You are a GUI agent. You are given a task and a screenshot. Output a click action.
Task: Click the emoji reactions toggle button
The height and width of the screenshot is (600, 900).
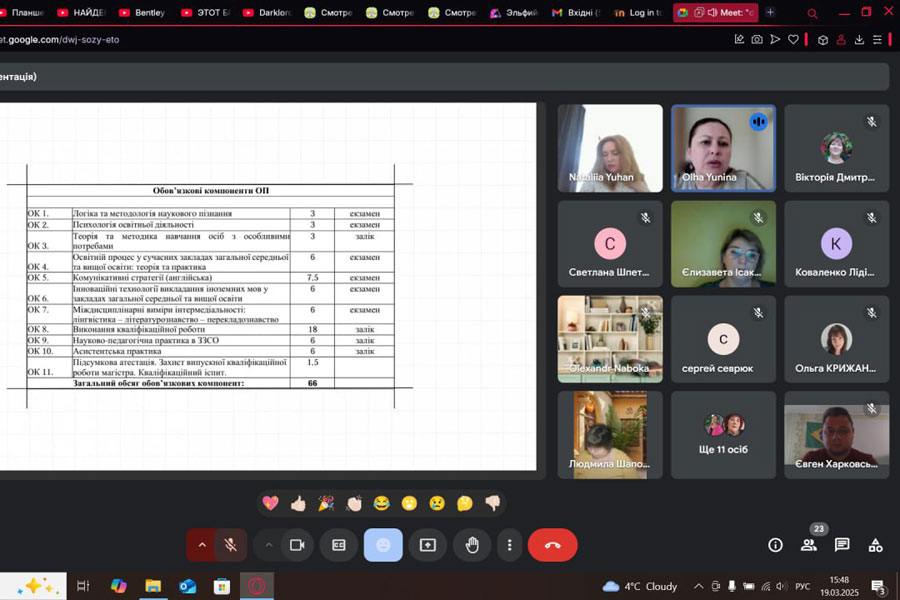[383, 545]
